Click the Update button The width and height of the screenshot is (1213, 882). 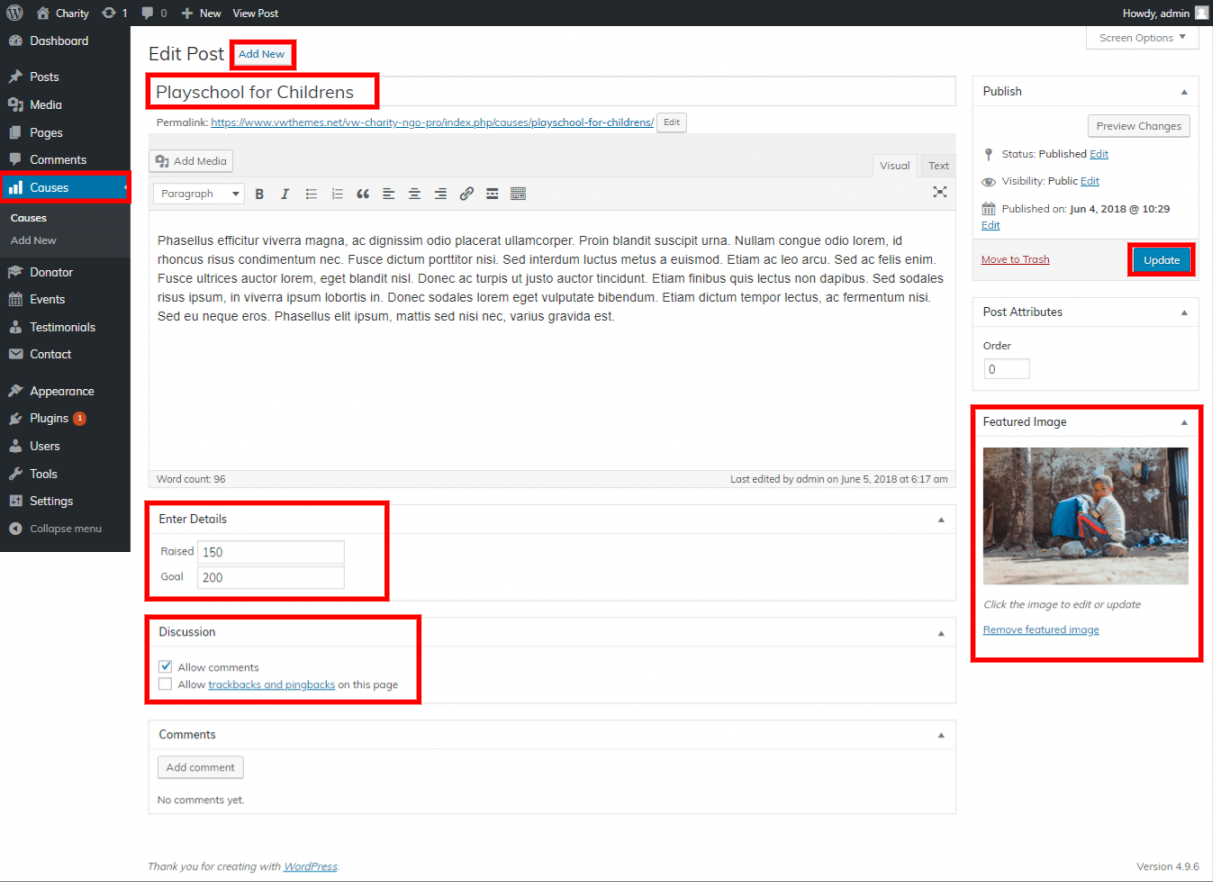1161,260
